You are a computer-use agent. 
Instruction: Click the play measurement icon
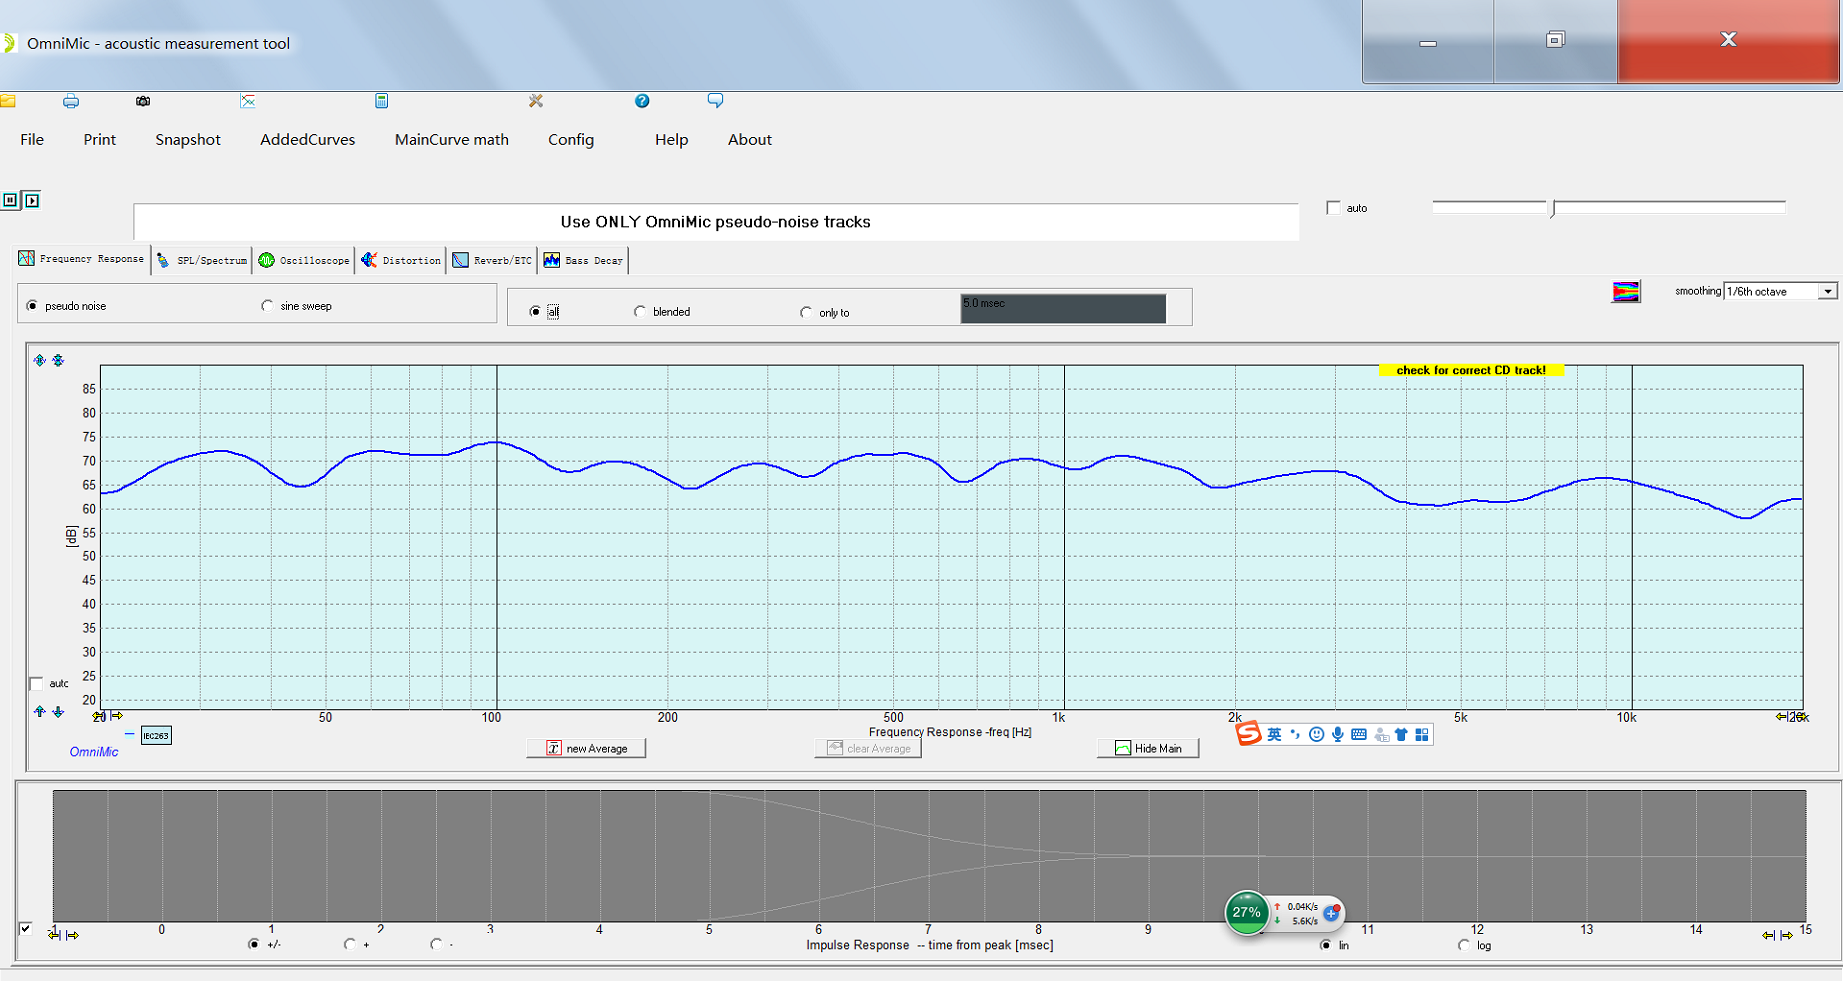coord(32,200)
